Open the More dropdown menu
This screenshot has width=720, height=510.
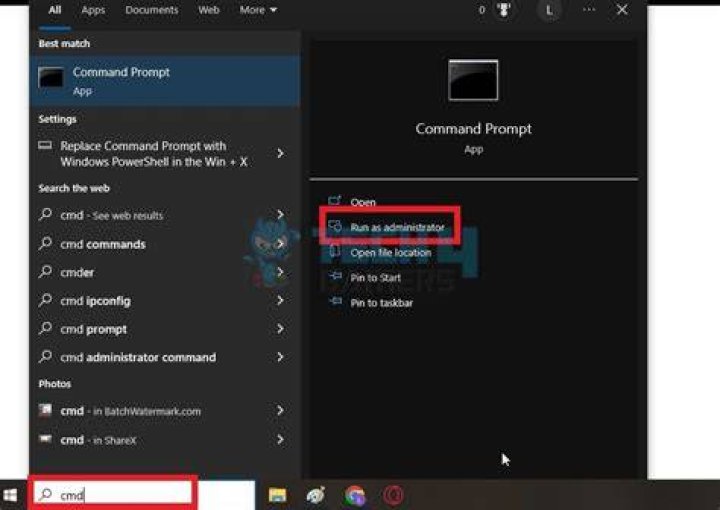pyautogui.click(x=258, y=10)
